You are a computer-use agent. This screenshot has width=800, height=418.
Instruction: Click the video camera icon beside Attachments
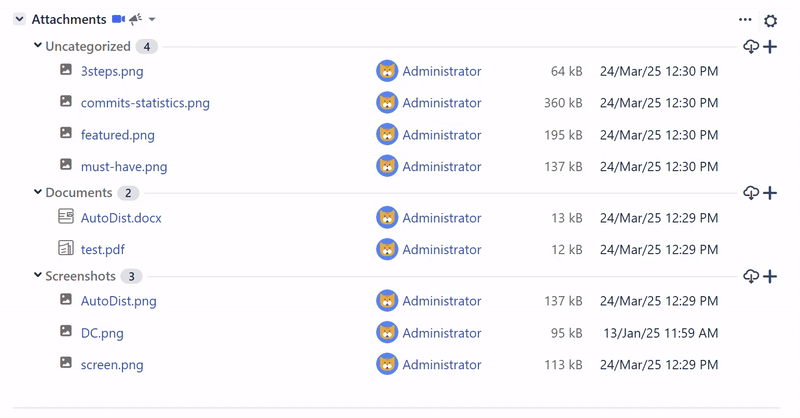(118, 19)
